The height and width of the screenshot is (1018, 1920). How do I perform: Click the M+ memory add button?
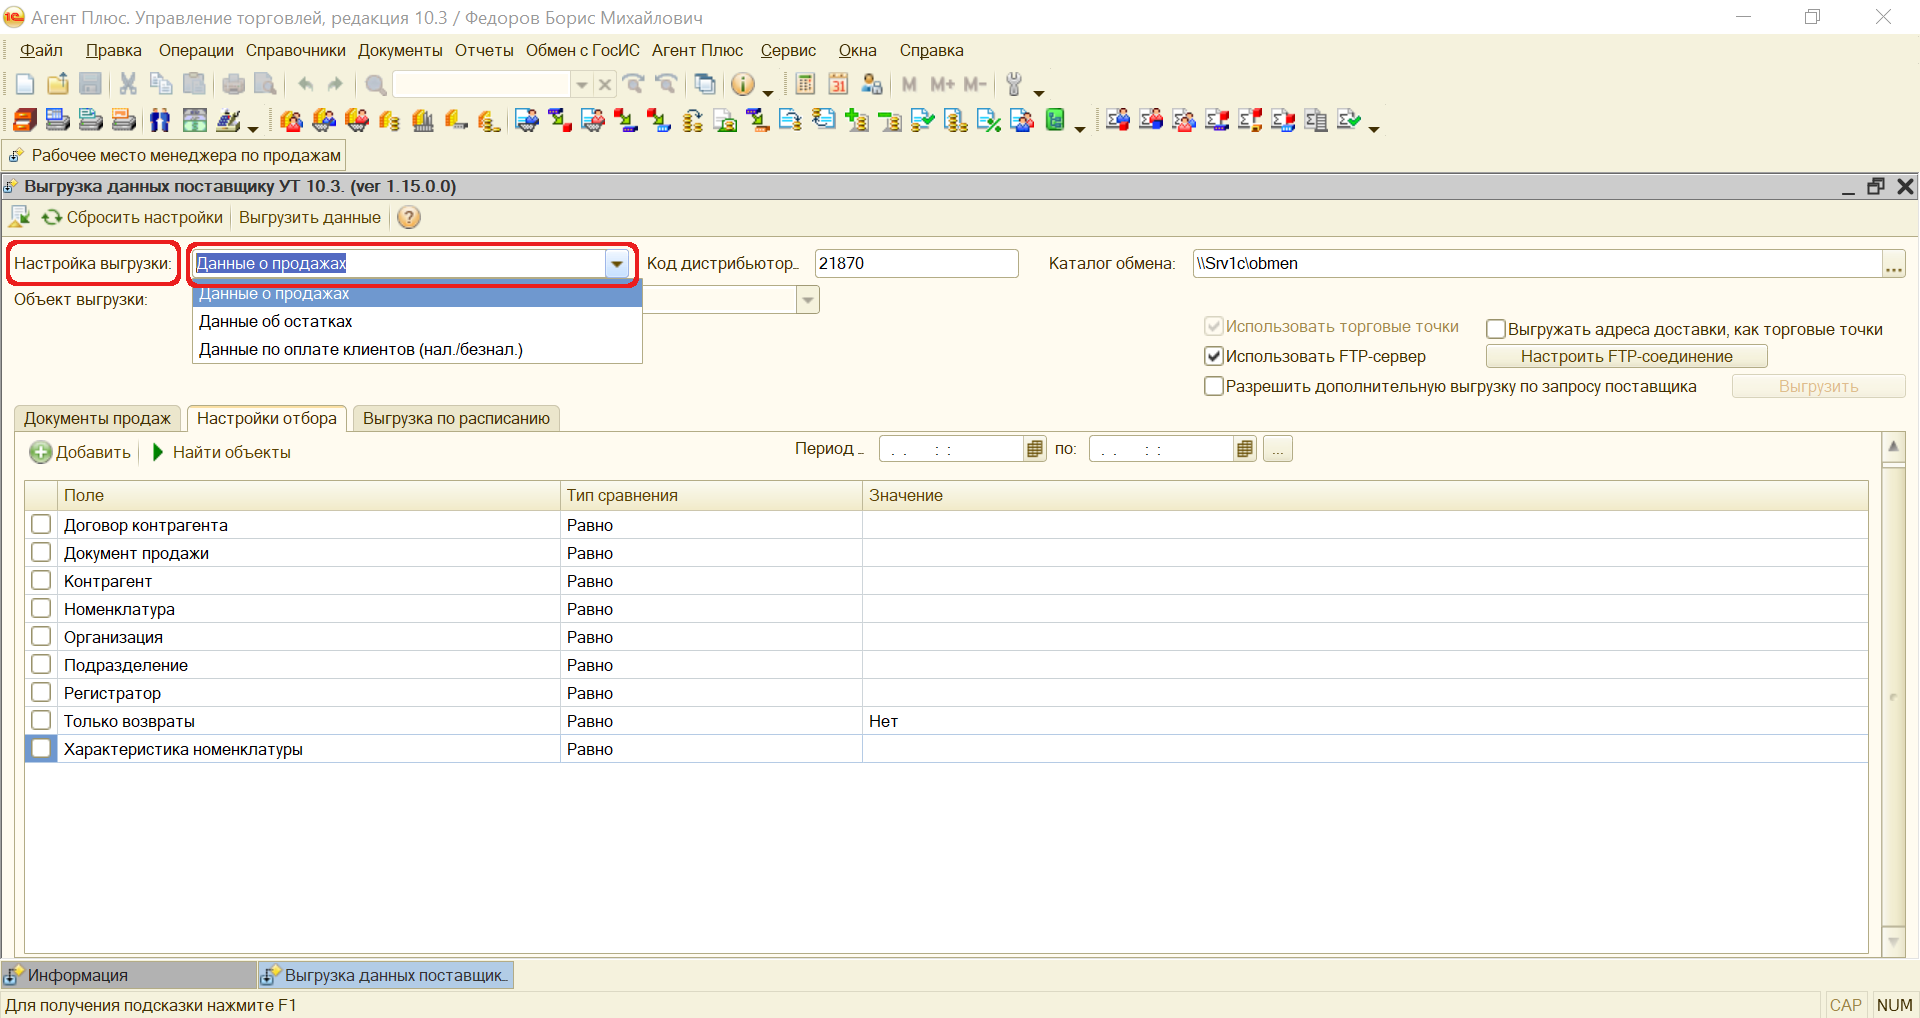pos(942,85)
